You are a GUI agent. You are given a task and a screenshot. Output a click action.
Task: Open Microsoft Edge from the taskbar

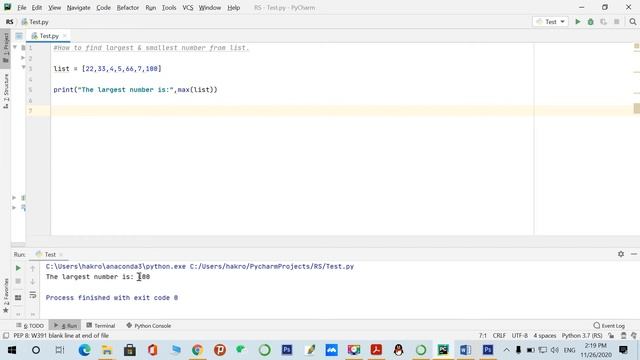point(84,350)
